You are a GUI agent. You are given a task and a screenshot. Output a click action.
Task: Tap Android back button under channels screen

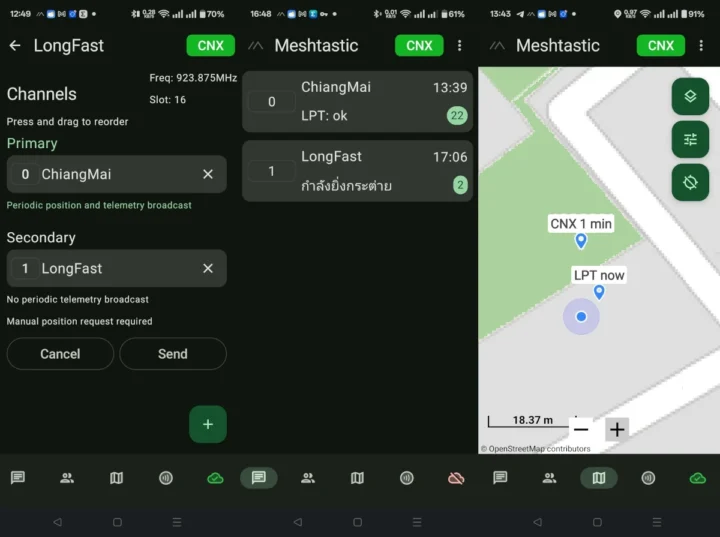57,522
